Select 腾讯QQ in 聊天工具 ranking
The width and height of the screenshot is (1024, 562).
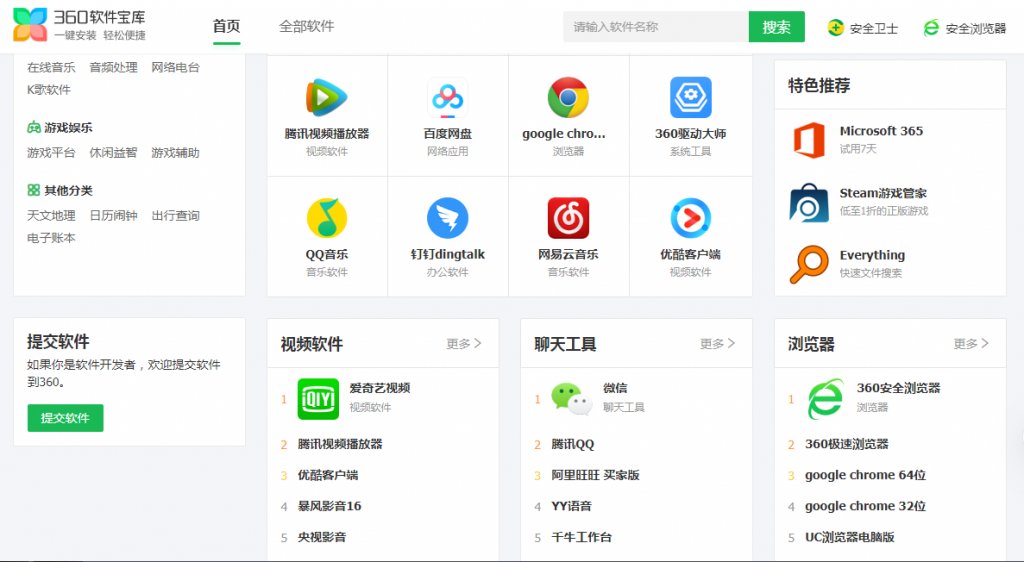(x=573, y=444)
